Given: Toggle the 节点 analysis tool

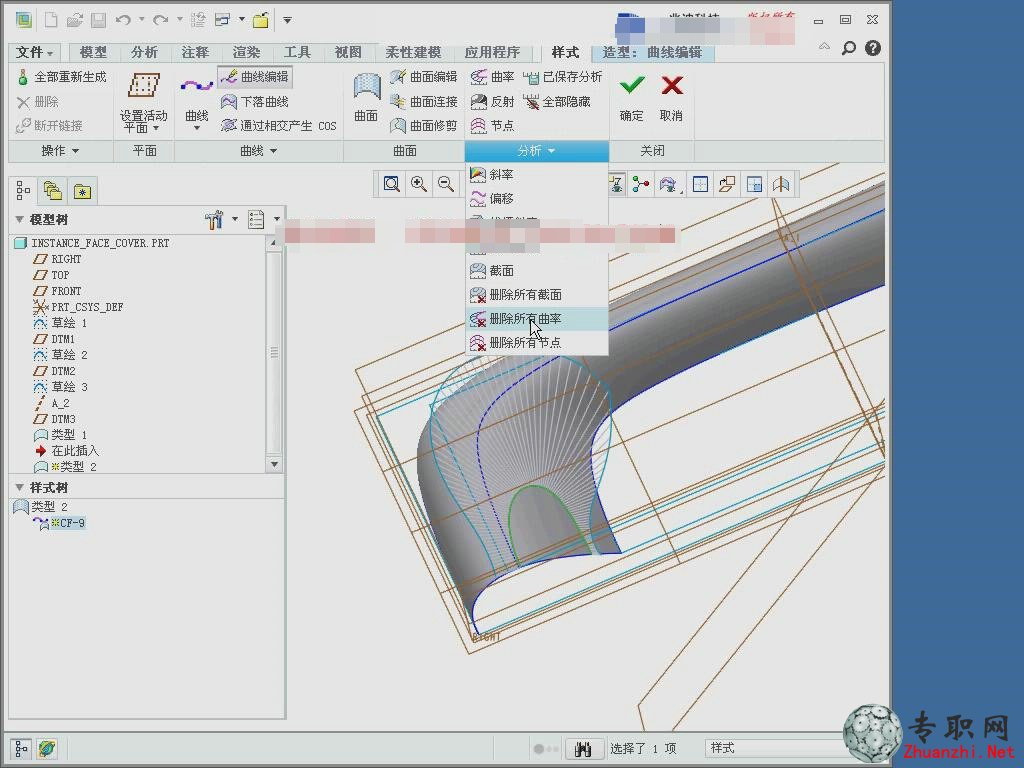Looking at the screenshot, I should point(492,125).
